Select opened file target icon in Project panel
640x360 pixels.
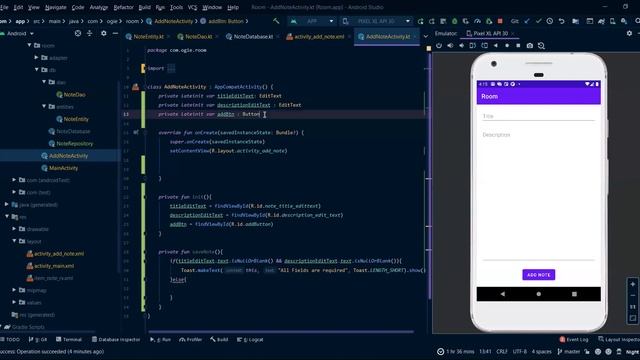click(78, 33)
